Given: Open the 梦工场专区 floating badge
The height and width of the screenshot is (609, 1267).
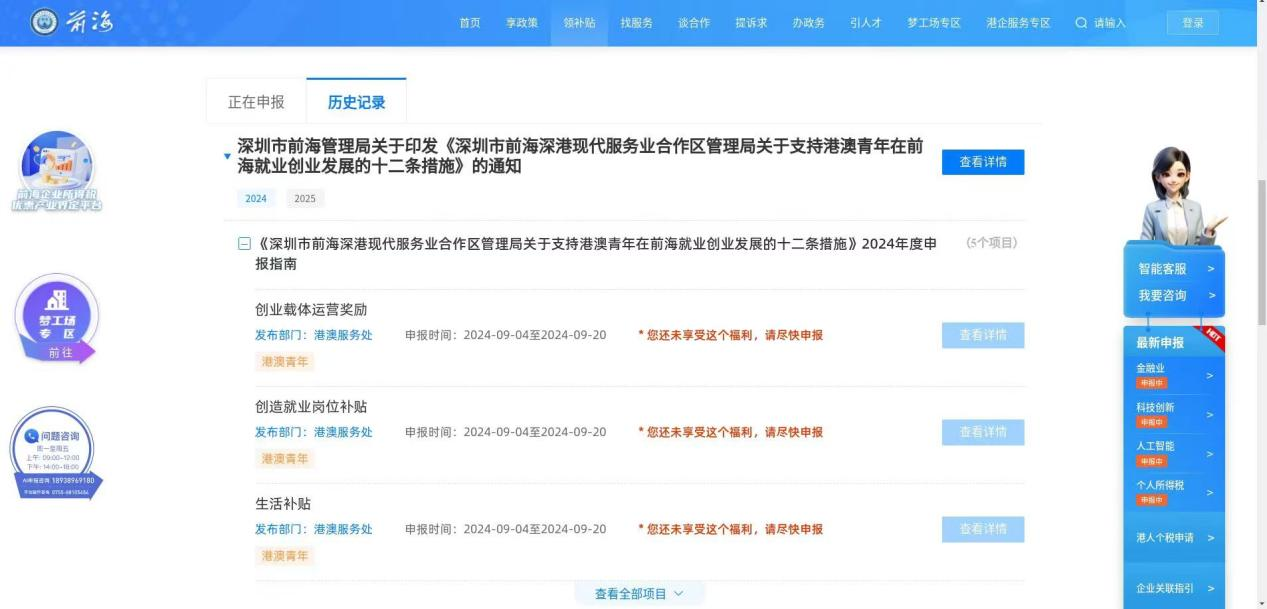Looking at the screenshot, I should click(x=57, y=319).
